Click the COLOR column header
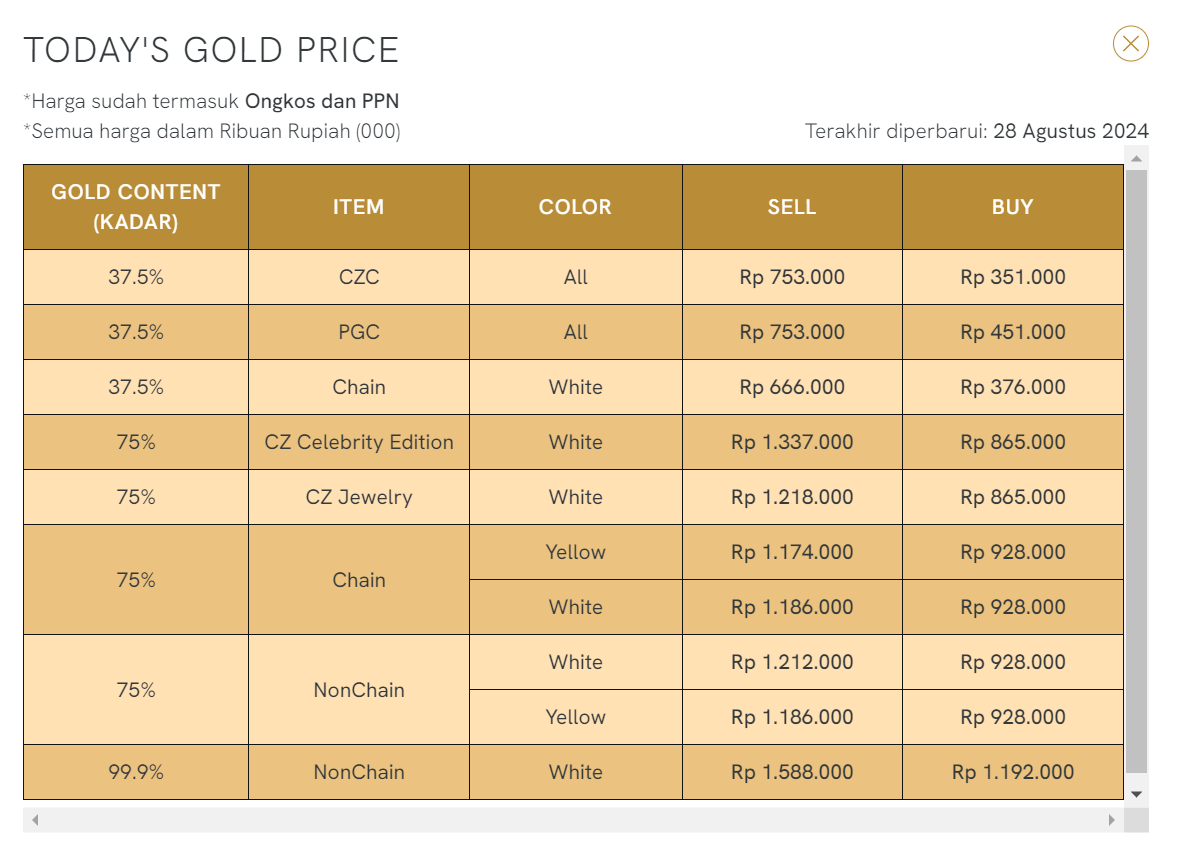This screenshot has height=856, width=1180. 575,207
